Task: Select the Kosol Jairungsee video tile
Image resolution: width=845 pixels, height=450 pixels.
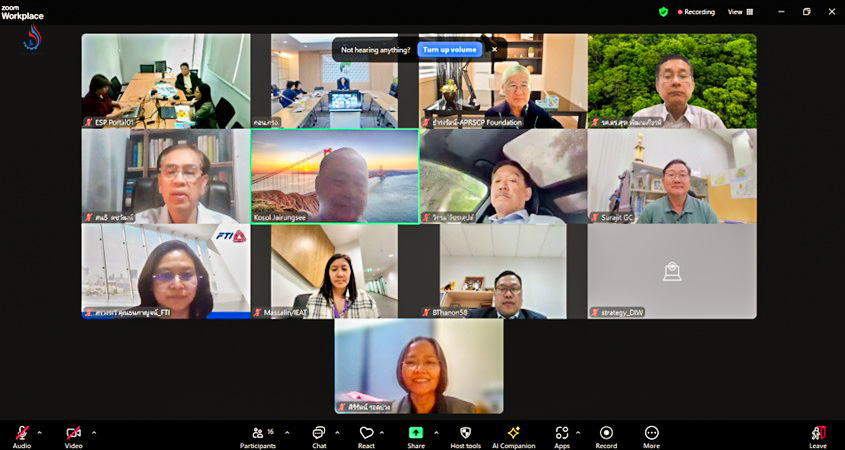Action: pos(334,176)
